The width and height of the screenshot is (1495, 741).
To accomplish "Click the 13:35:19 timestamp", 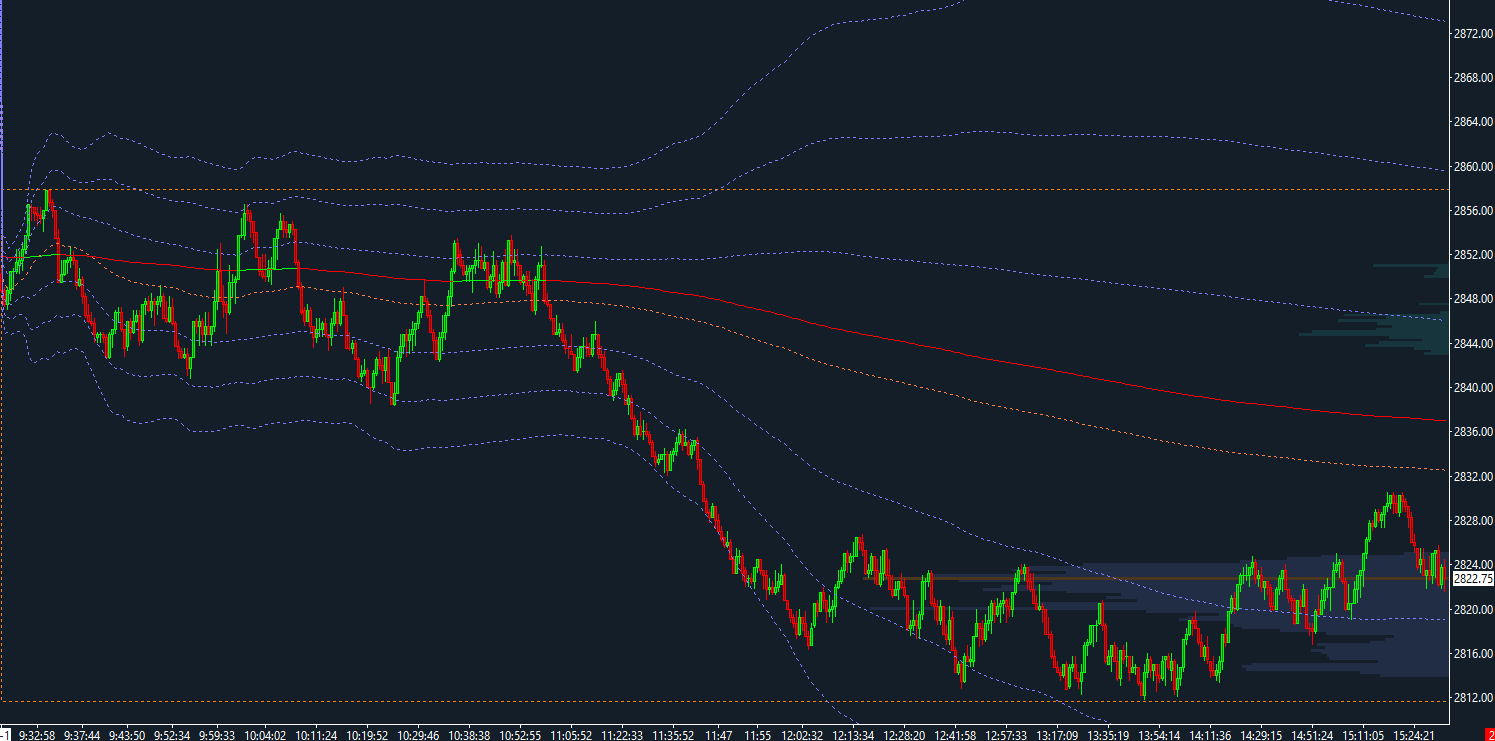I will point(1110,735).
